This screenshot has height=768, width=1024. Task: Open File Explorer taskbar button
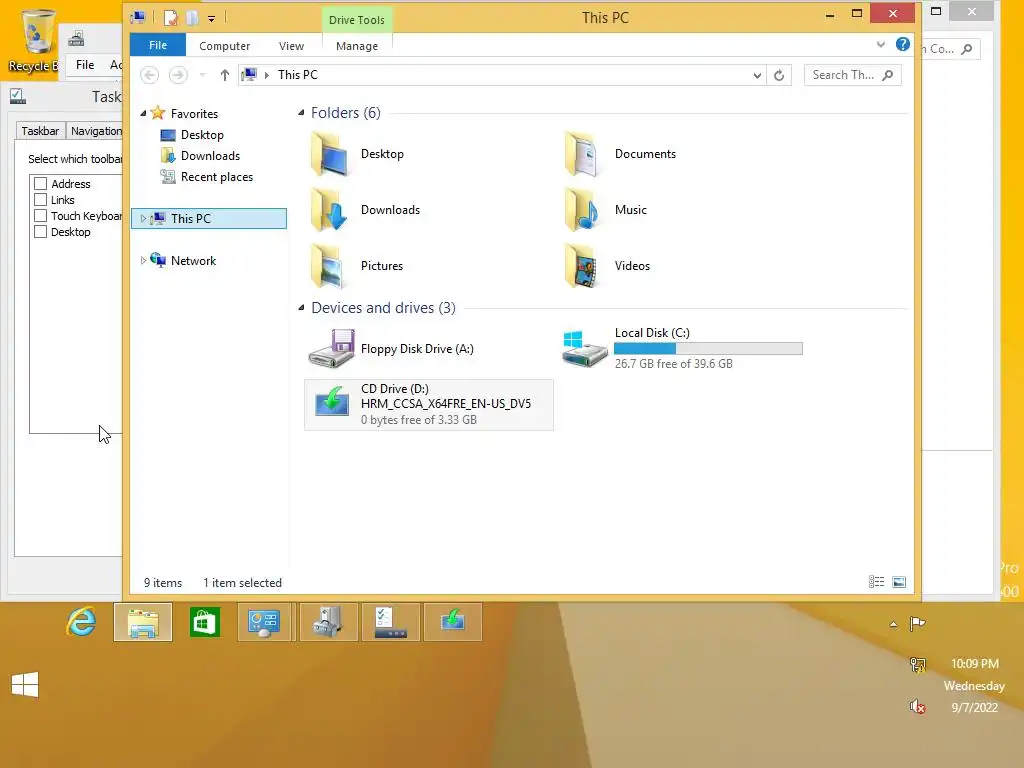(x=143, y=622)
